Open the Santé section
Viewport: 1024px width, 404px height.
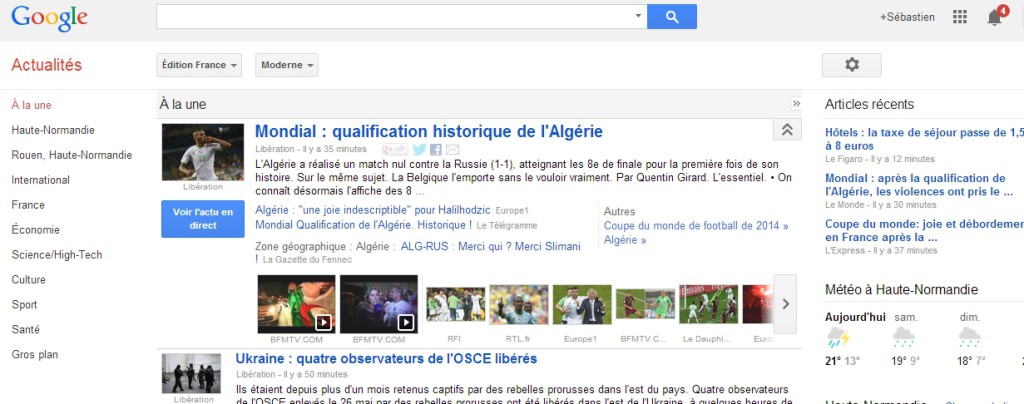(25, 330)
